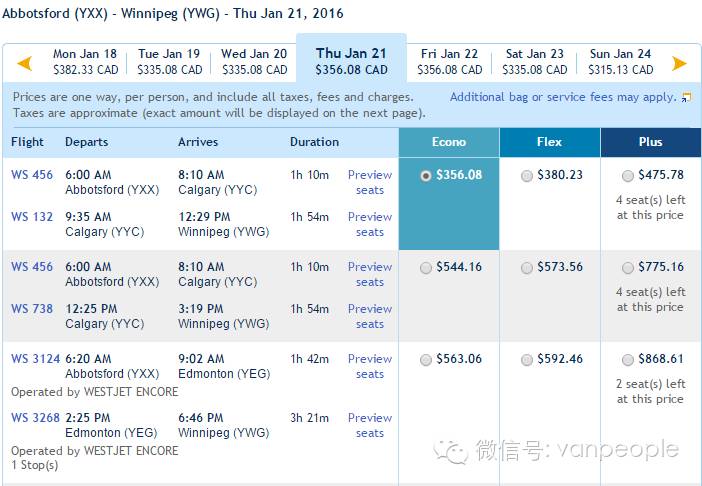
Task: Select the Econo $544.16 fare radio button
Action: [426, 268]
